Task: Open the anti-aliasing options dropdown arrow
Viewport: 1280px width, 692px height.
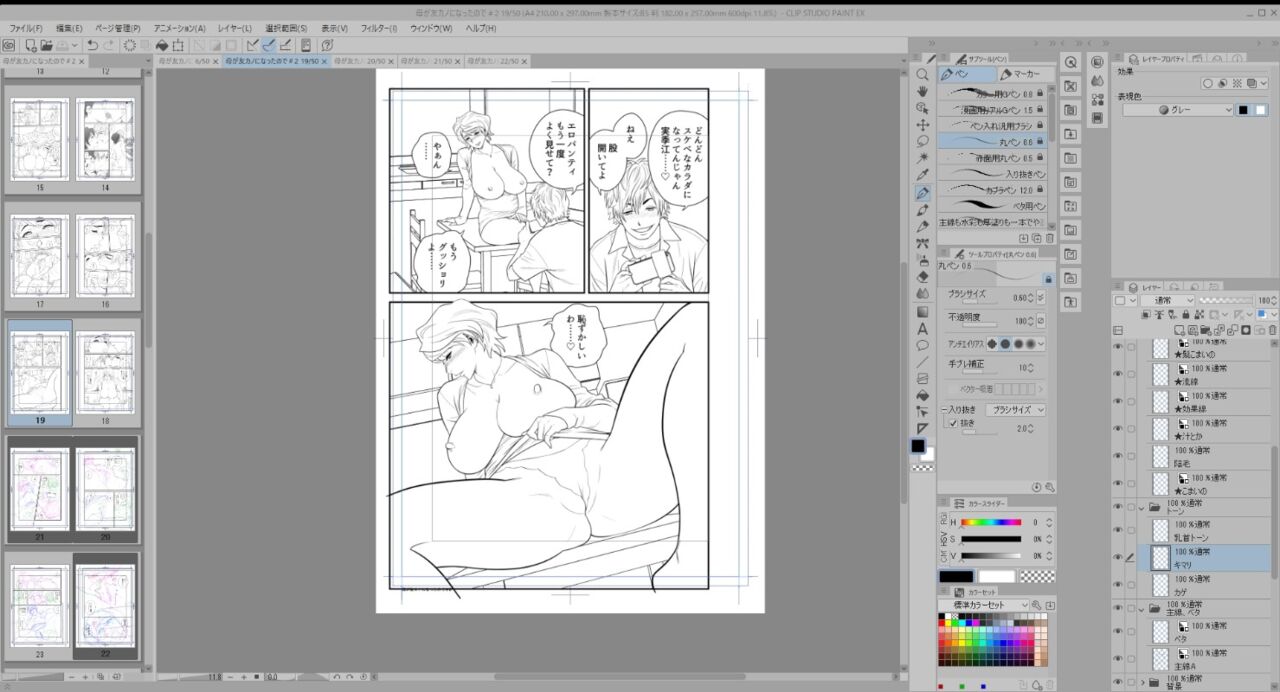Action: 1041,344
